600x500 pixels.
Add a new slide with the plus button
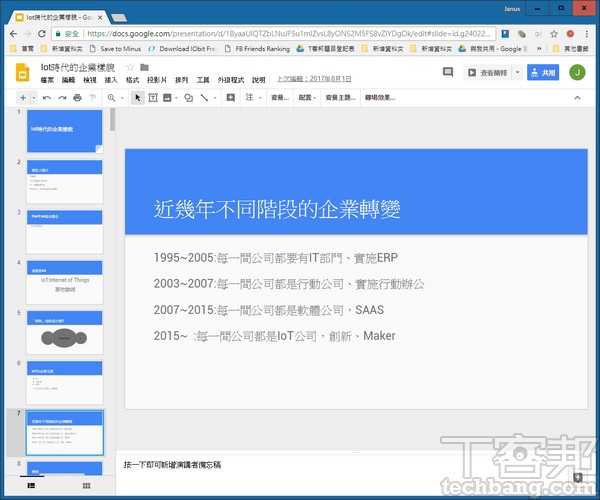(23, 98)
